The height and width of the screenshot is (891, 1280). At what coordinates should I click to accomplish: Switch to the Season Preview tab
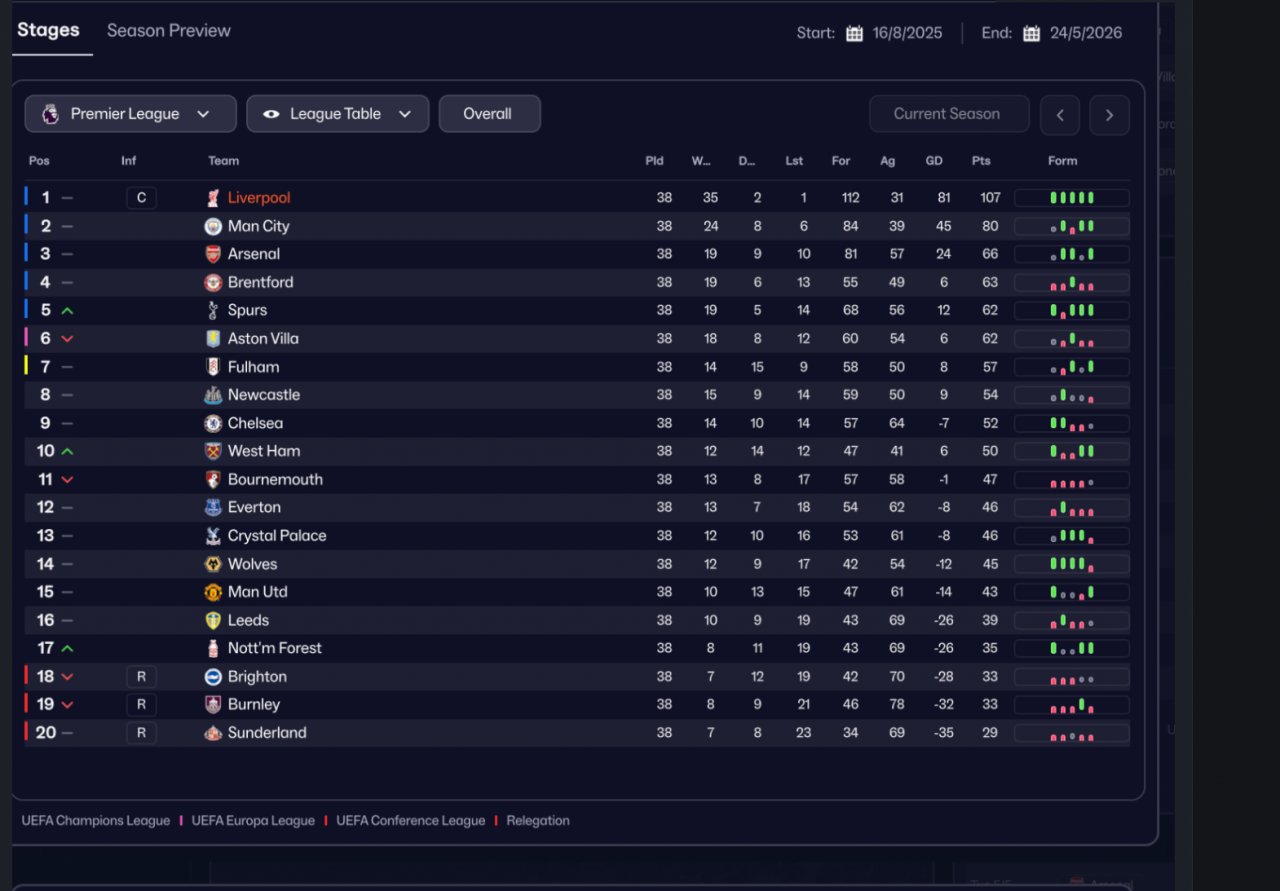[169, 31]
